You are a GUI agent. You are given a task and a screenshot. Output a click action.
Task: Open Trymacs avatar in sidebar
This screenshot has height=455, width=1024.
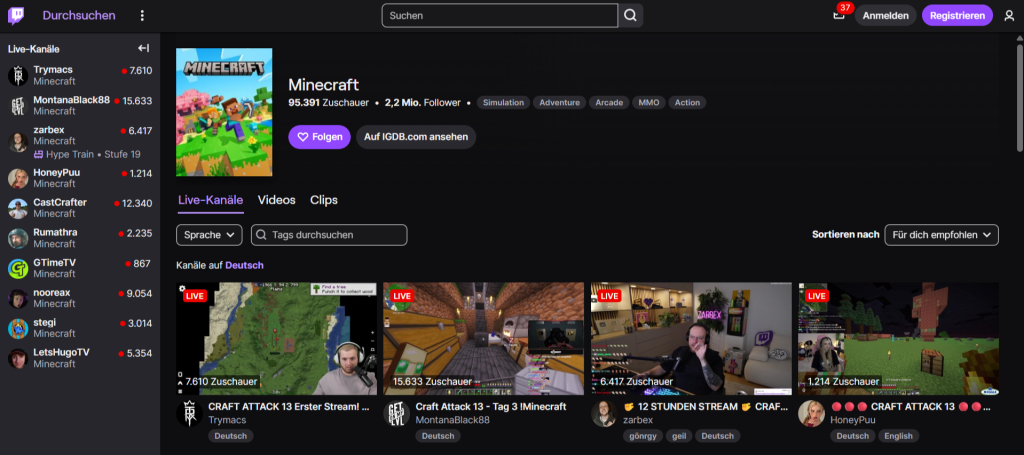click(18, 76)
